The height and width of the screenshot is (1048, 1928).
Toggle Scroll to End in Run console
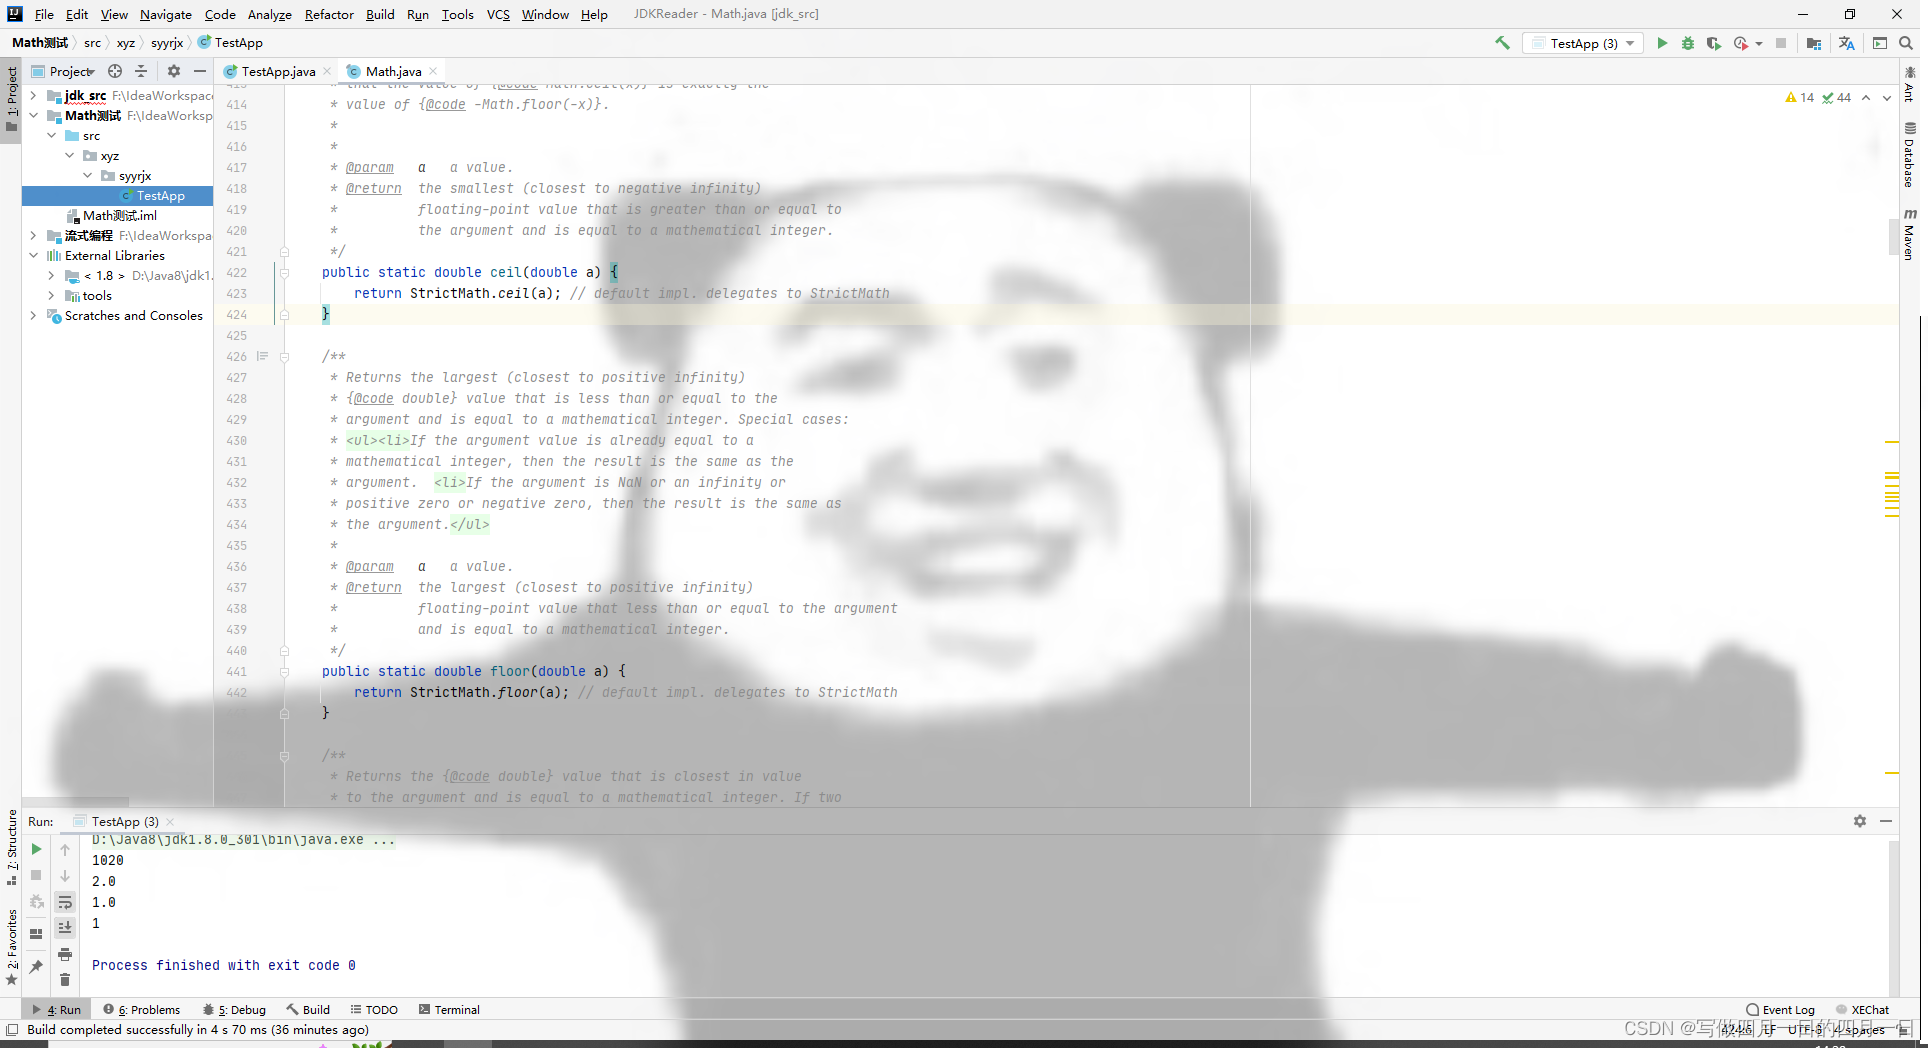[x=65, y=928]
